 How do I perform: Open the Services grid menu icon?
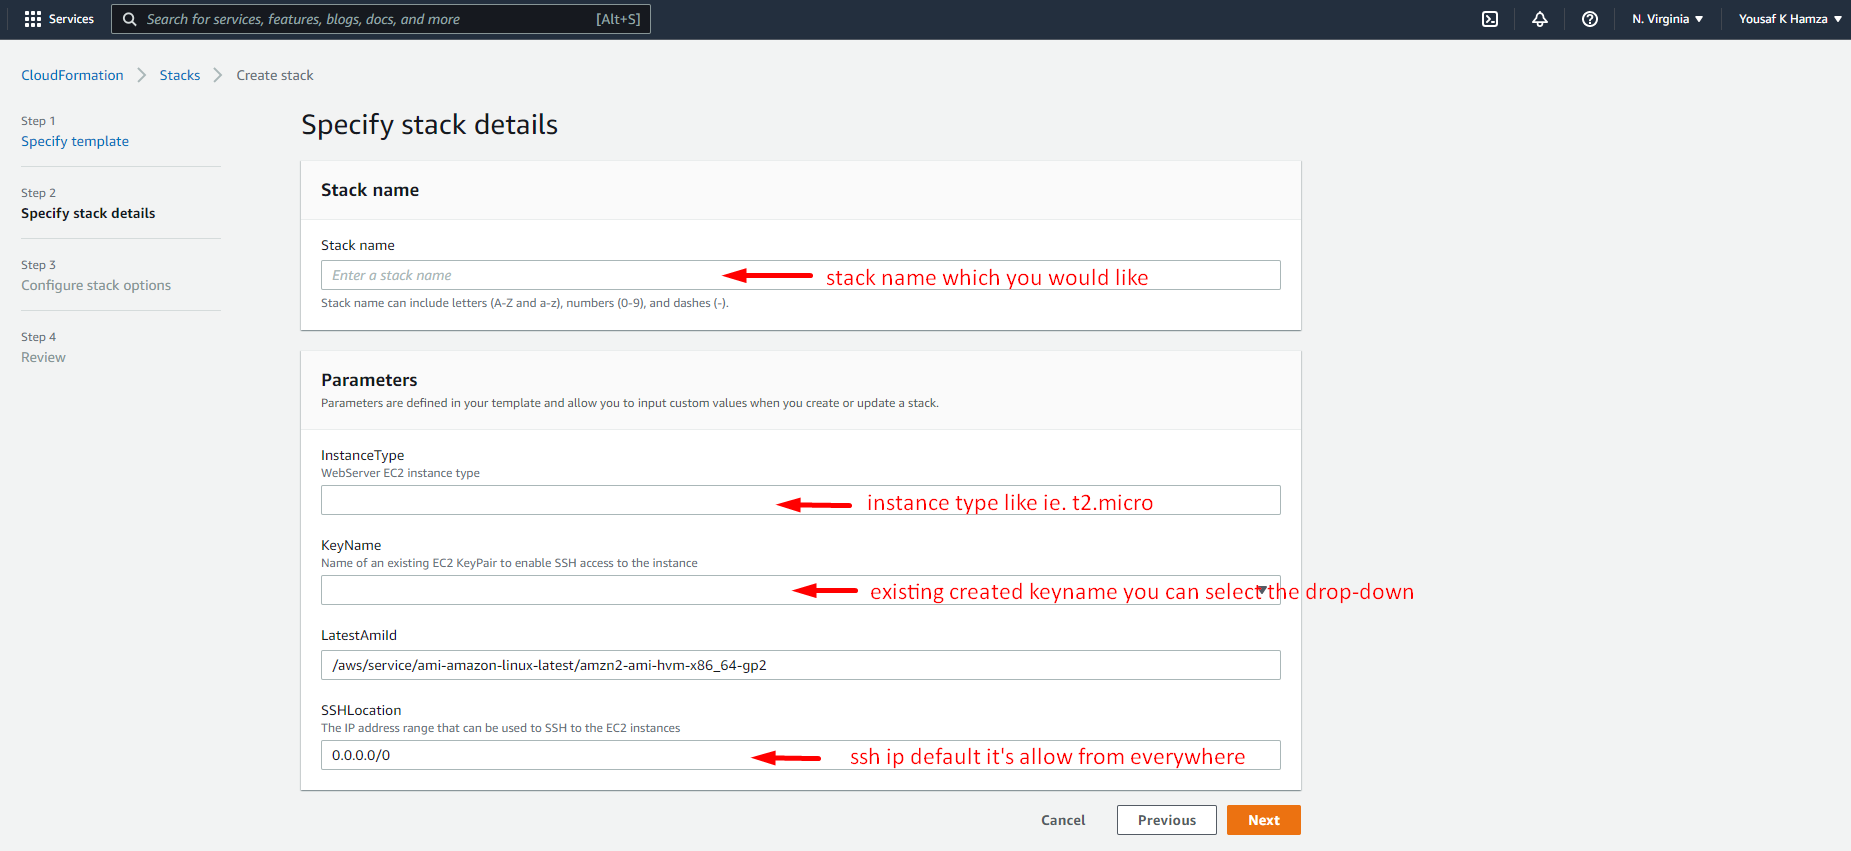click(x=33, y=19)
